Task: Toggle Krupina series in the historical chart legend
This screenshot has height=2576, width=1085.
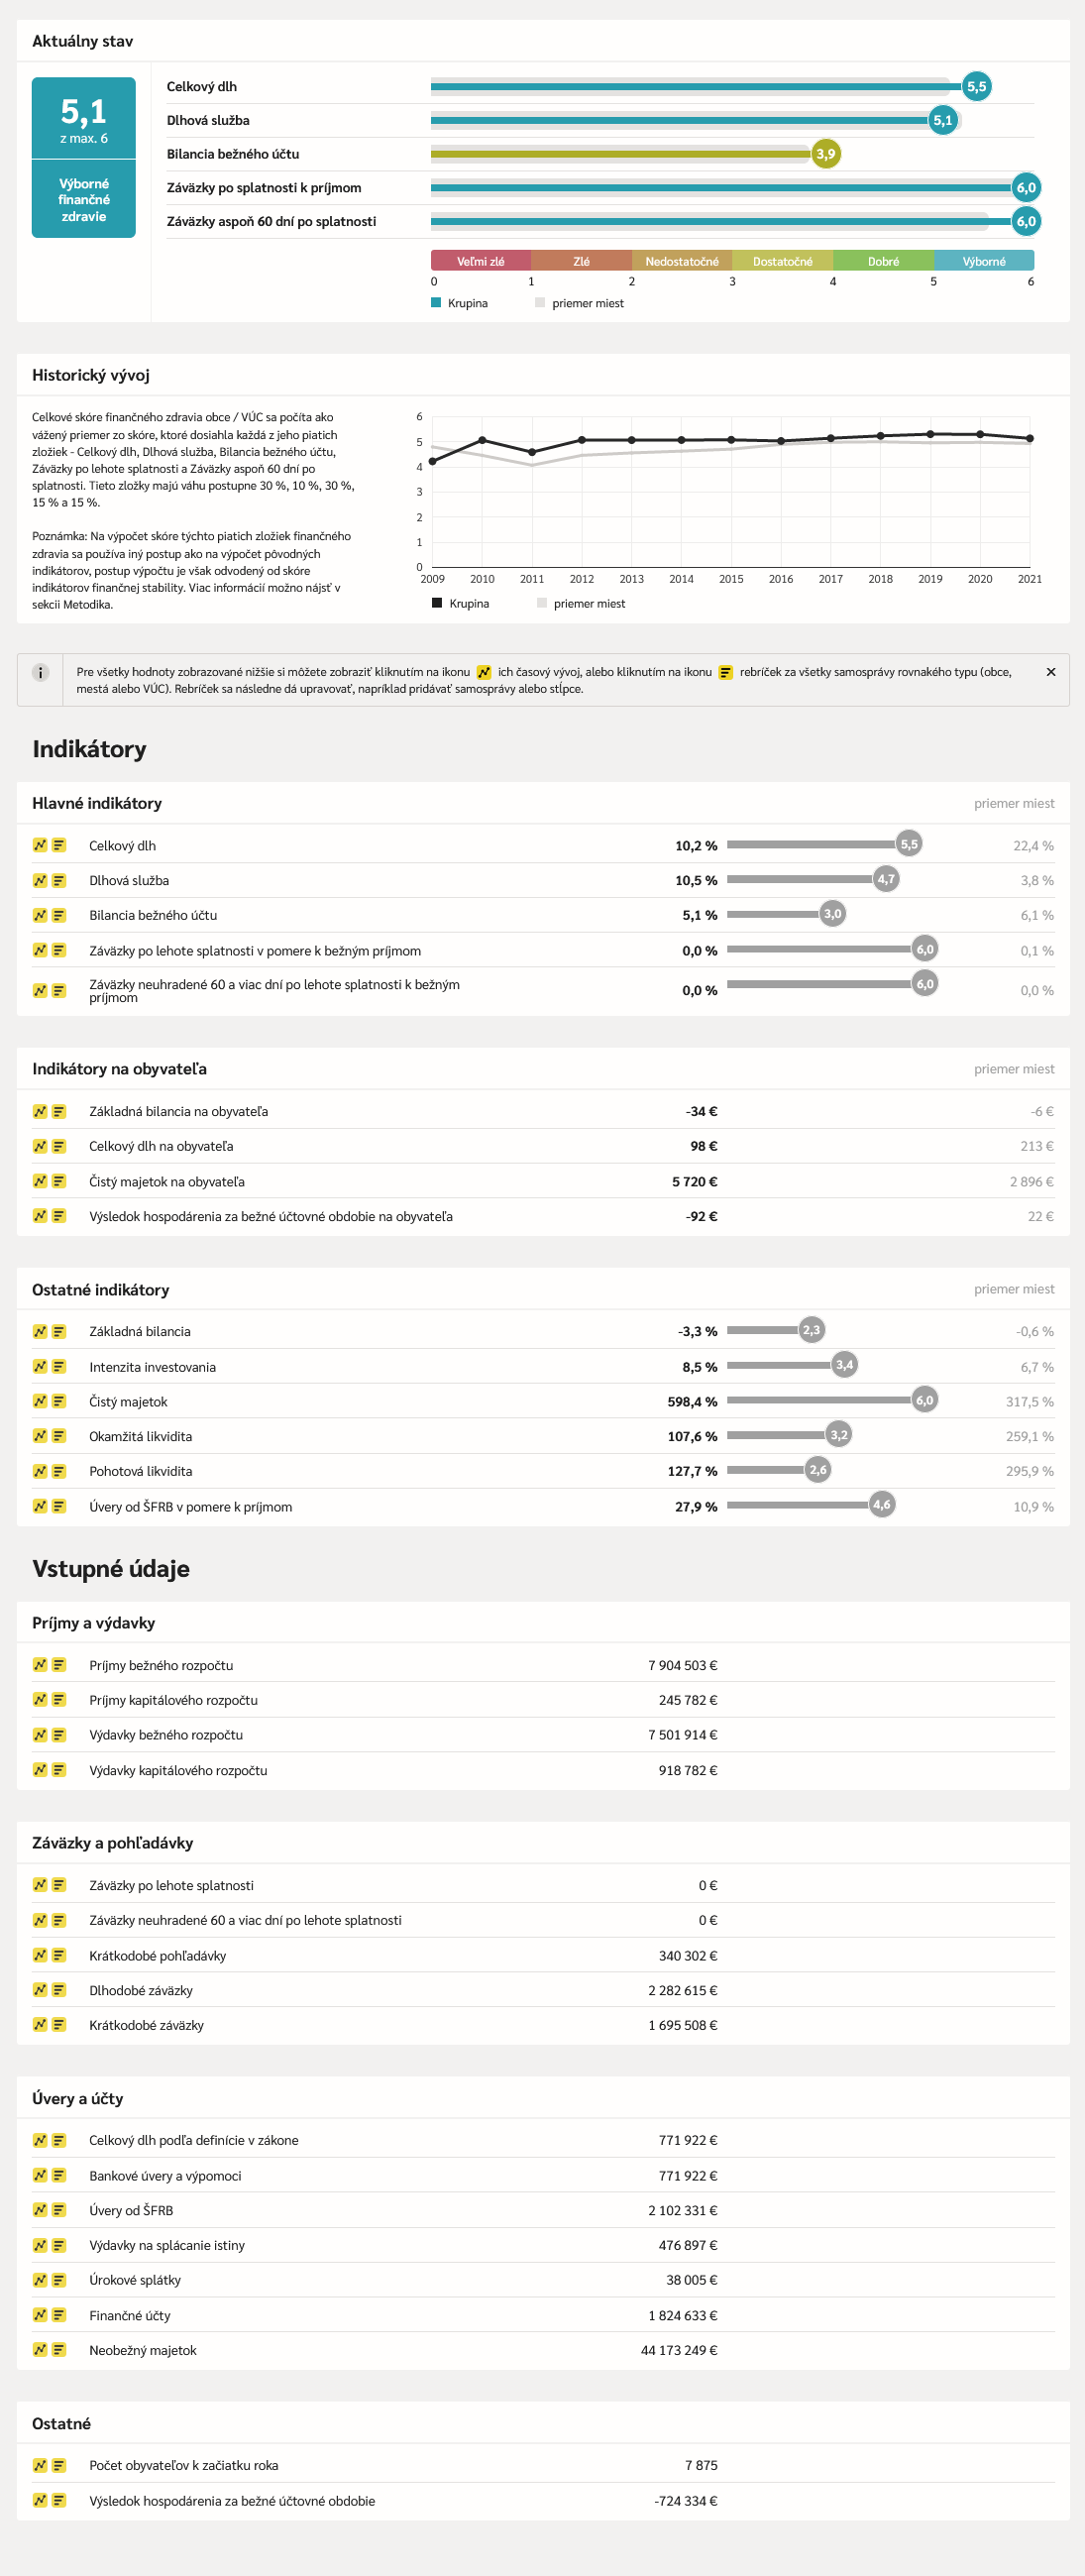Action: click(461, 603)
